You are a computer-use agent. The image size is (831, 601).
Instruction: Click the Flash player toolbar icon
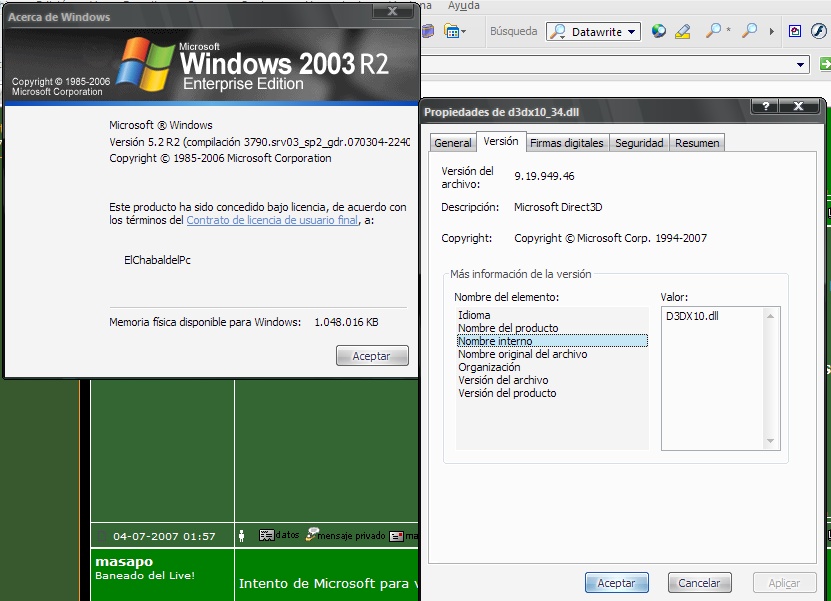point(818,31)
